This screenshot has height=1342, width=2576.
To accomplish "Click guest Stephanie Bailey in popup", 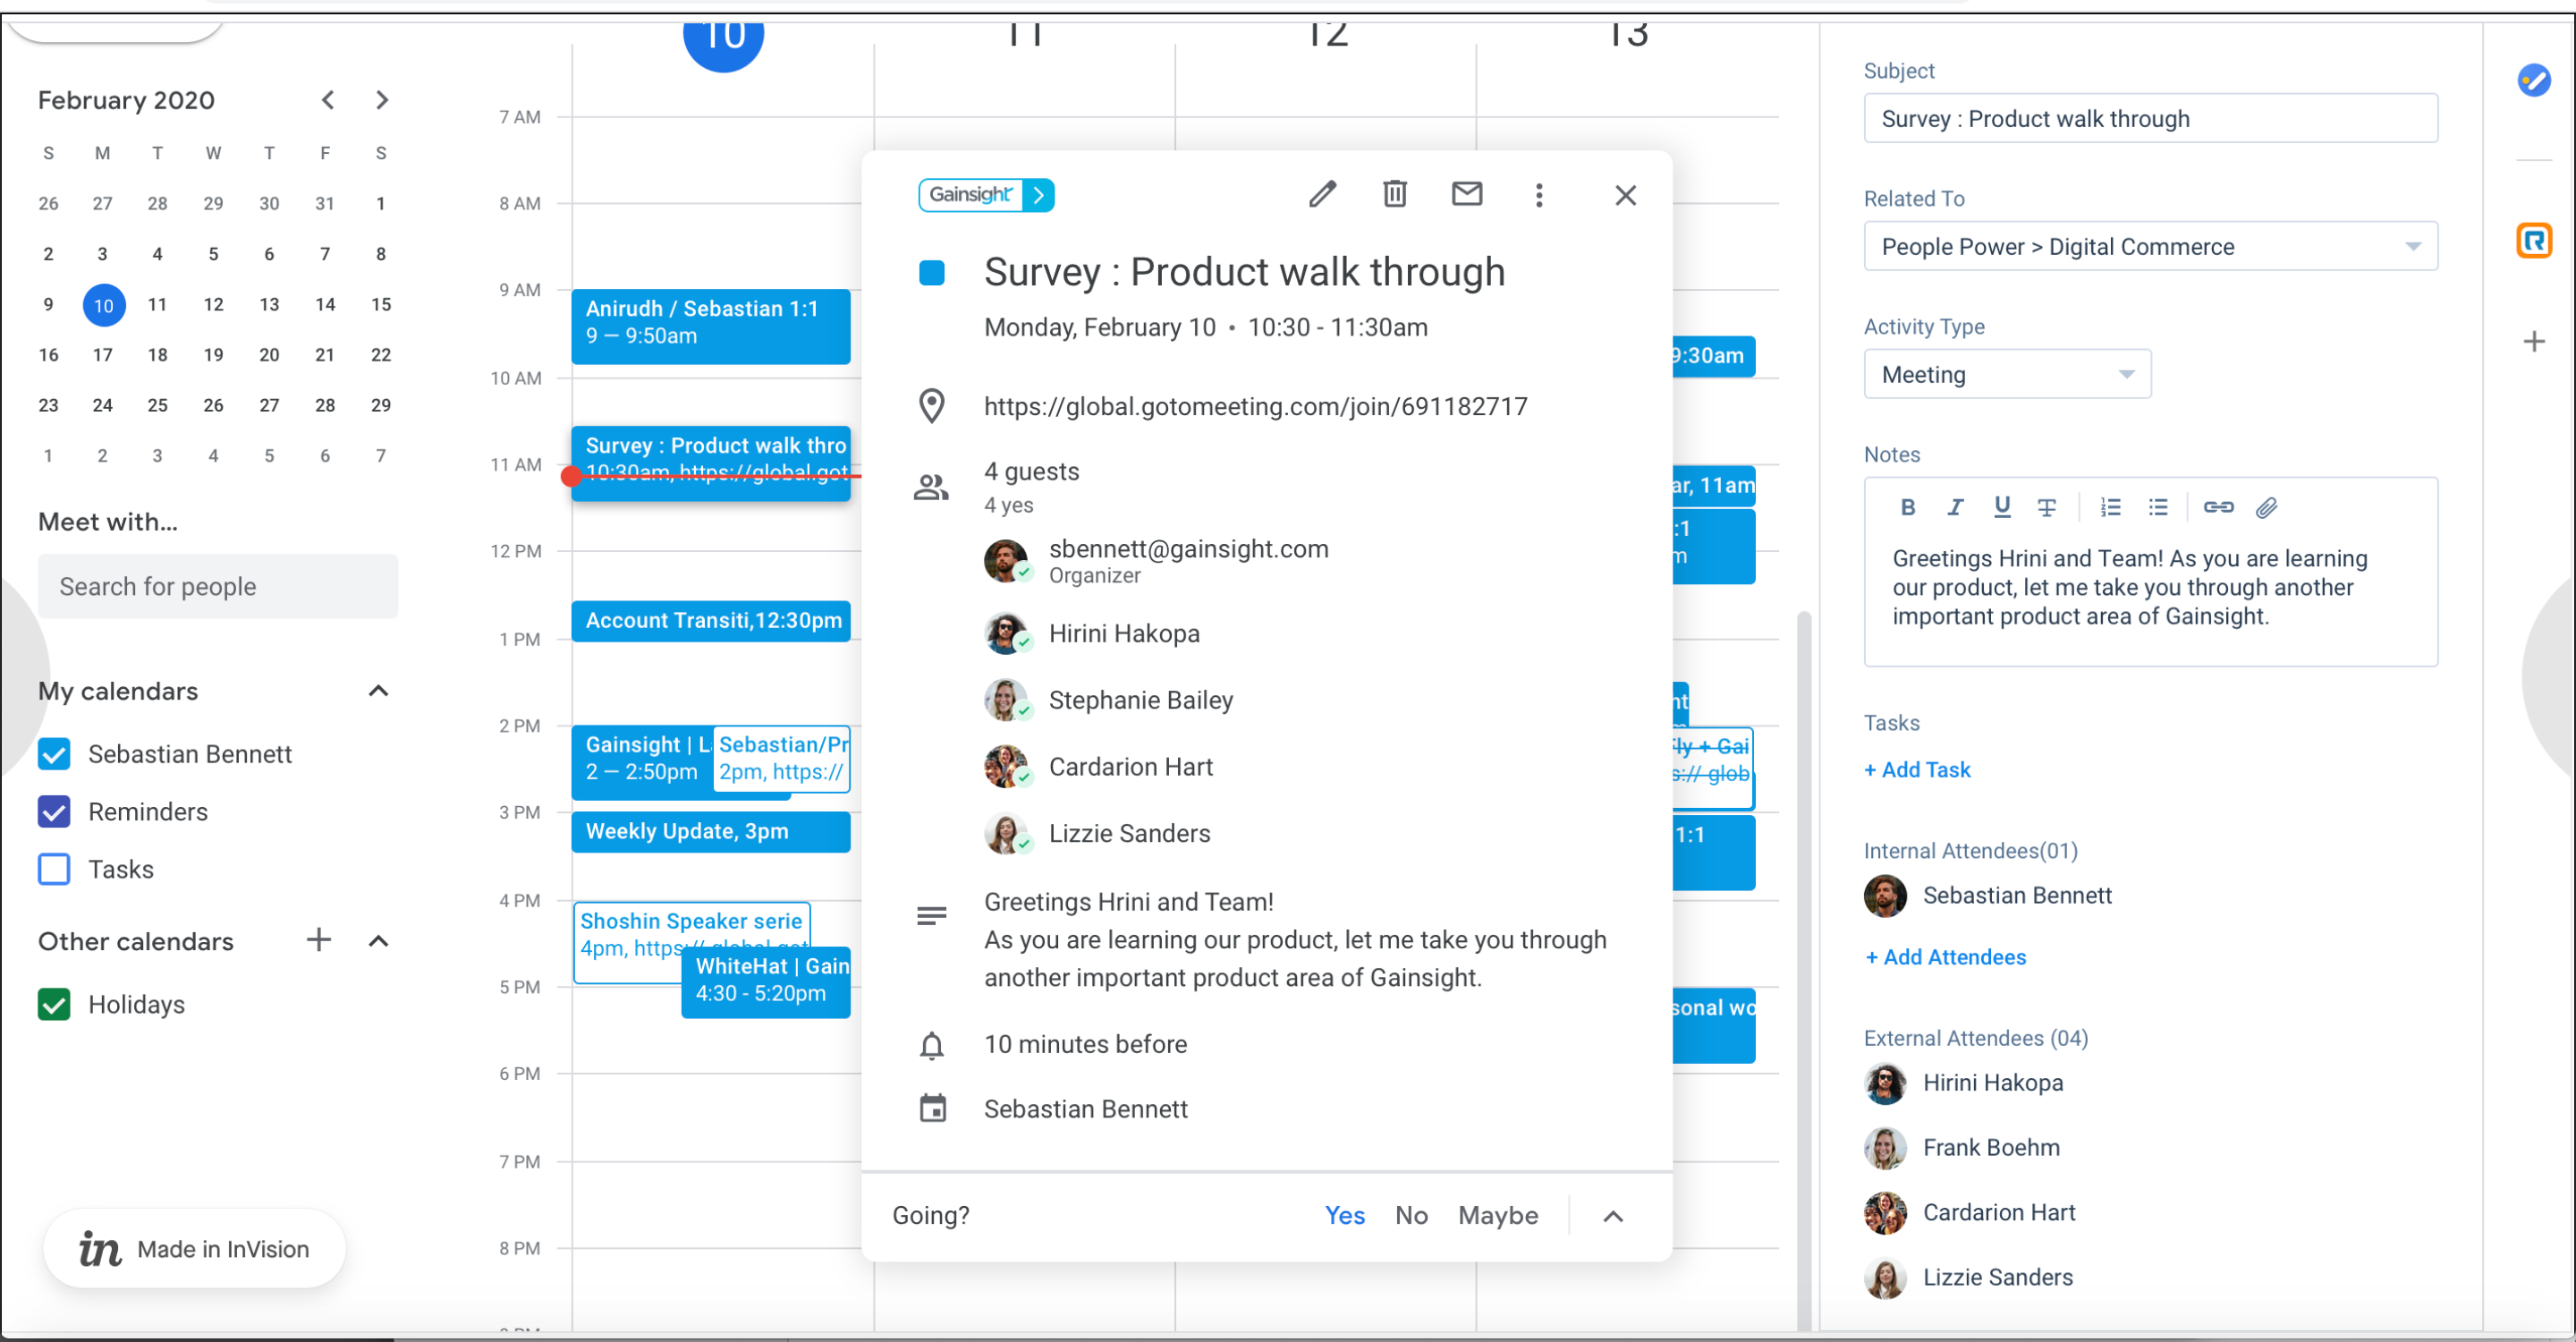I will (x=1140, y=701).
